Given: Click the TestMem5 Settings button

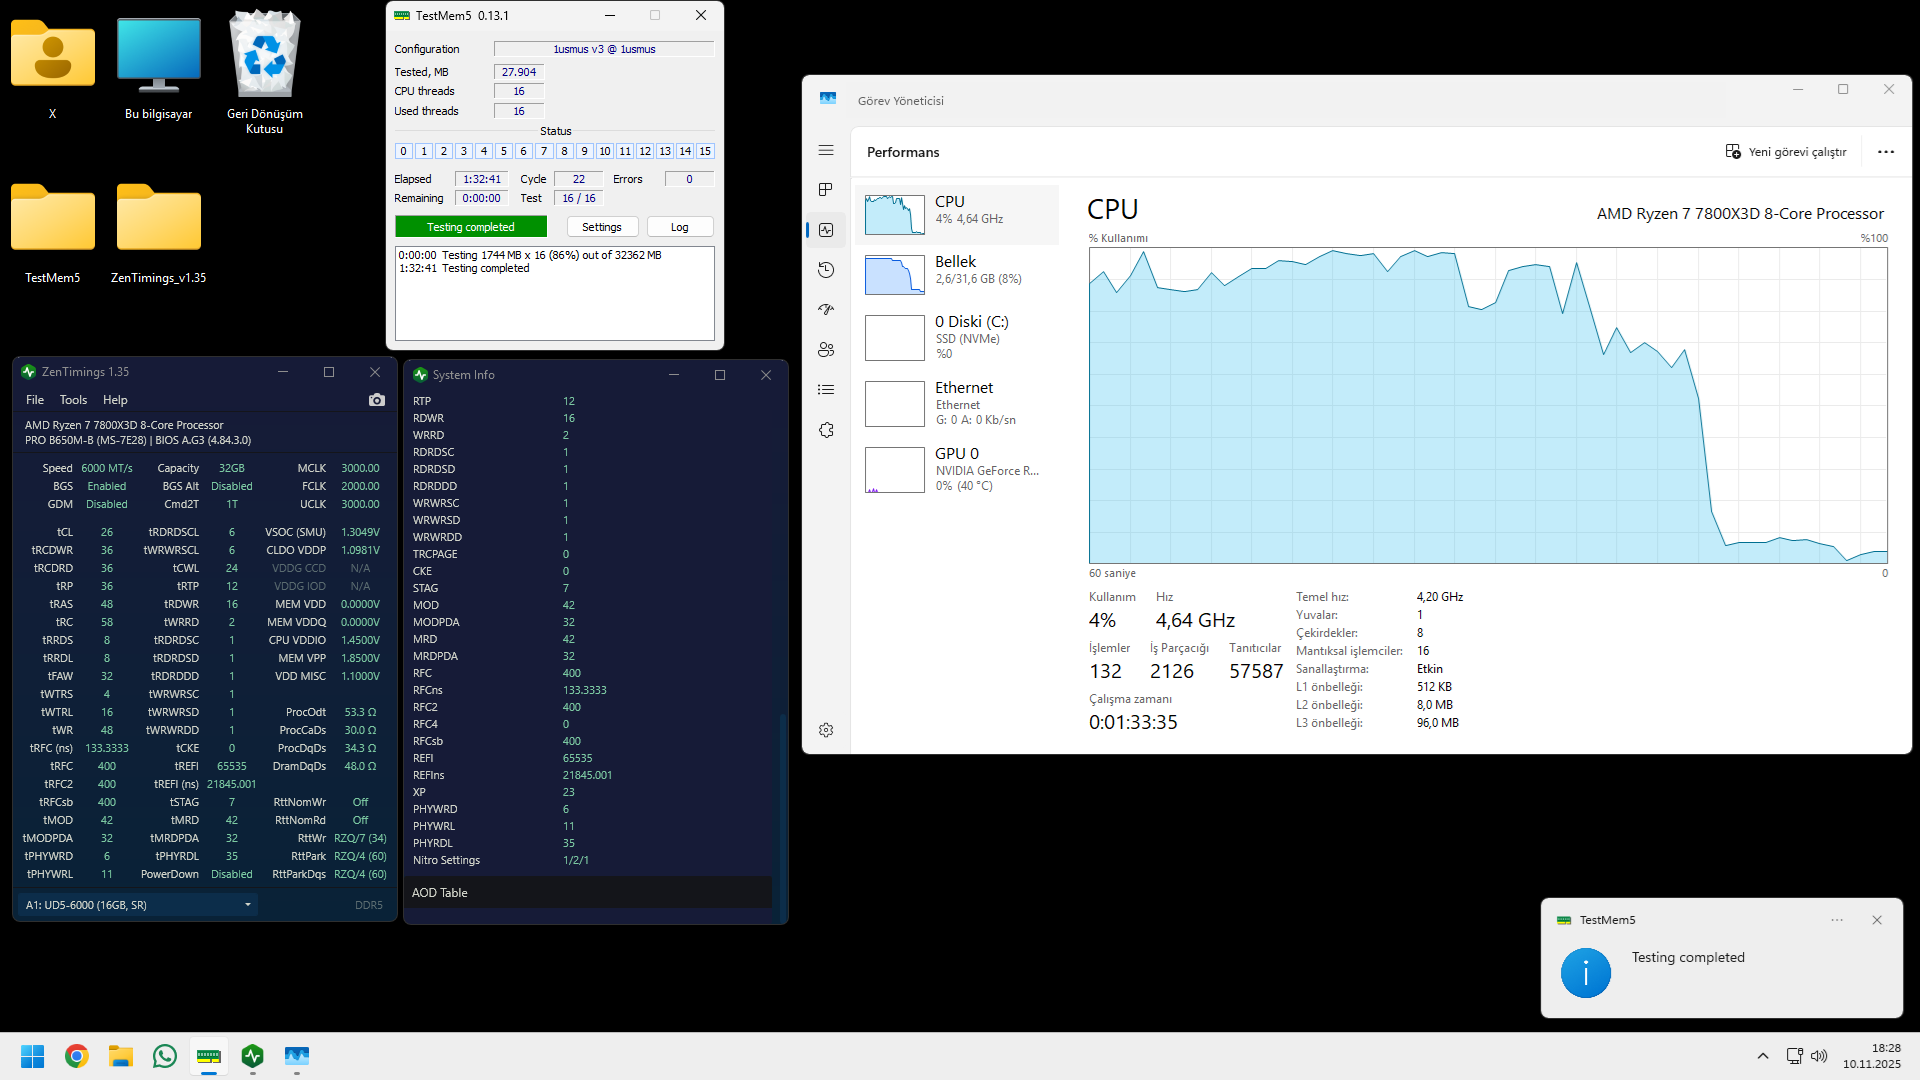Looking at the screenshot, I should click(602, 227).
